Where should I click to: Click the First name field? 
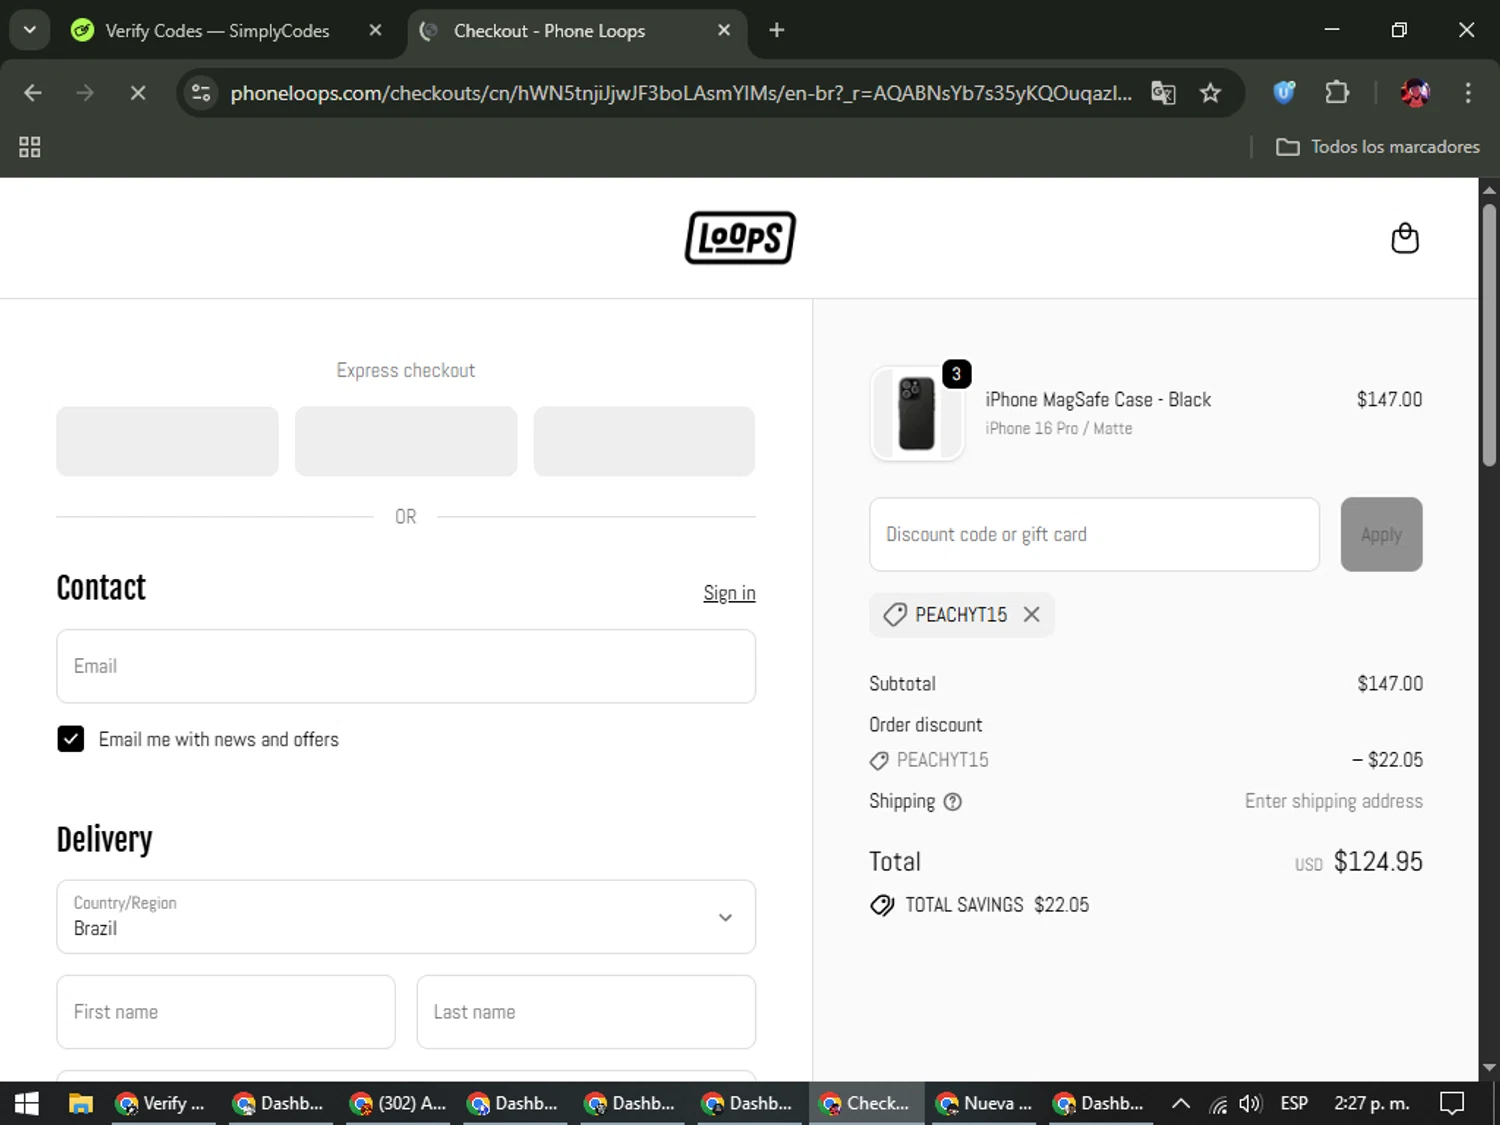pyautogui.click(x=226, y=1012)
